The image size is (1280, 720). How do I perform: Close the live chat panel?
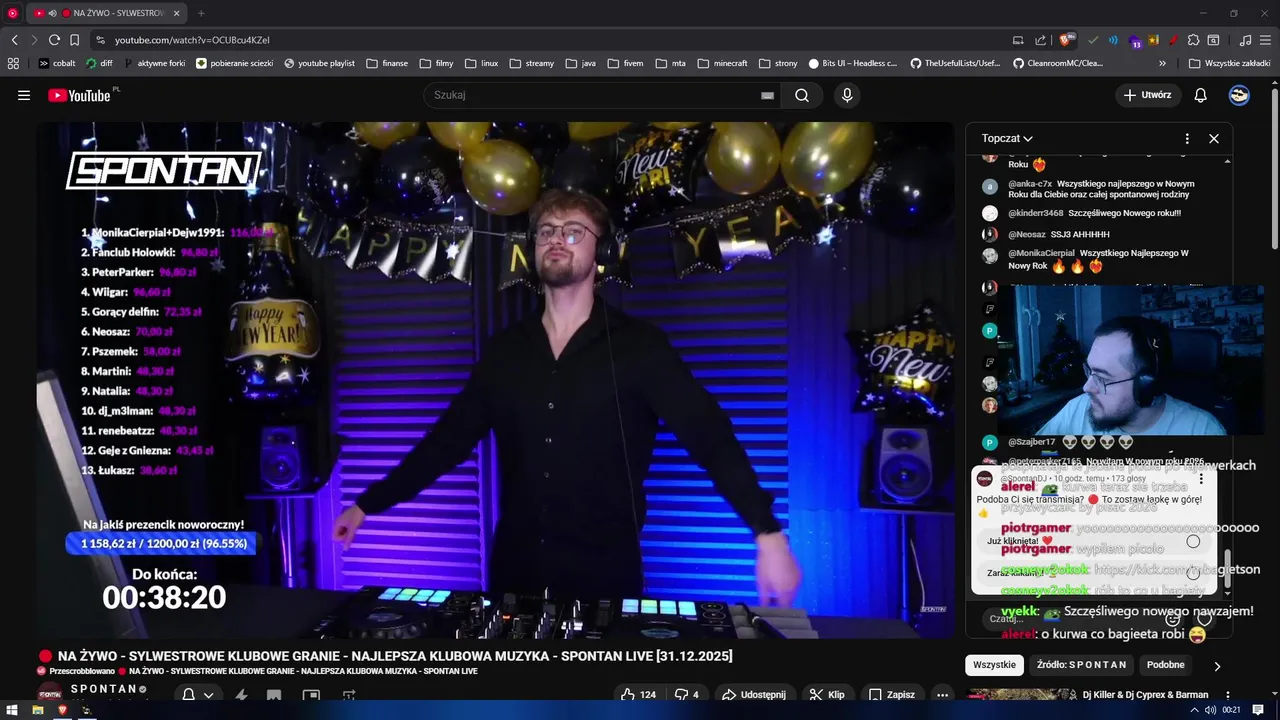1214,139
